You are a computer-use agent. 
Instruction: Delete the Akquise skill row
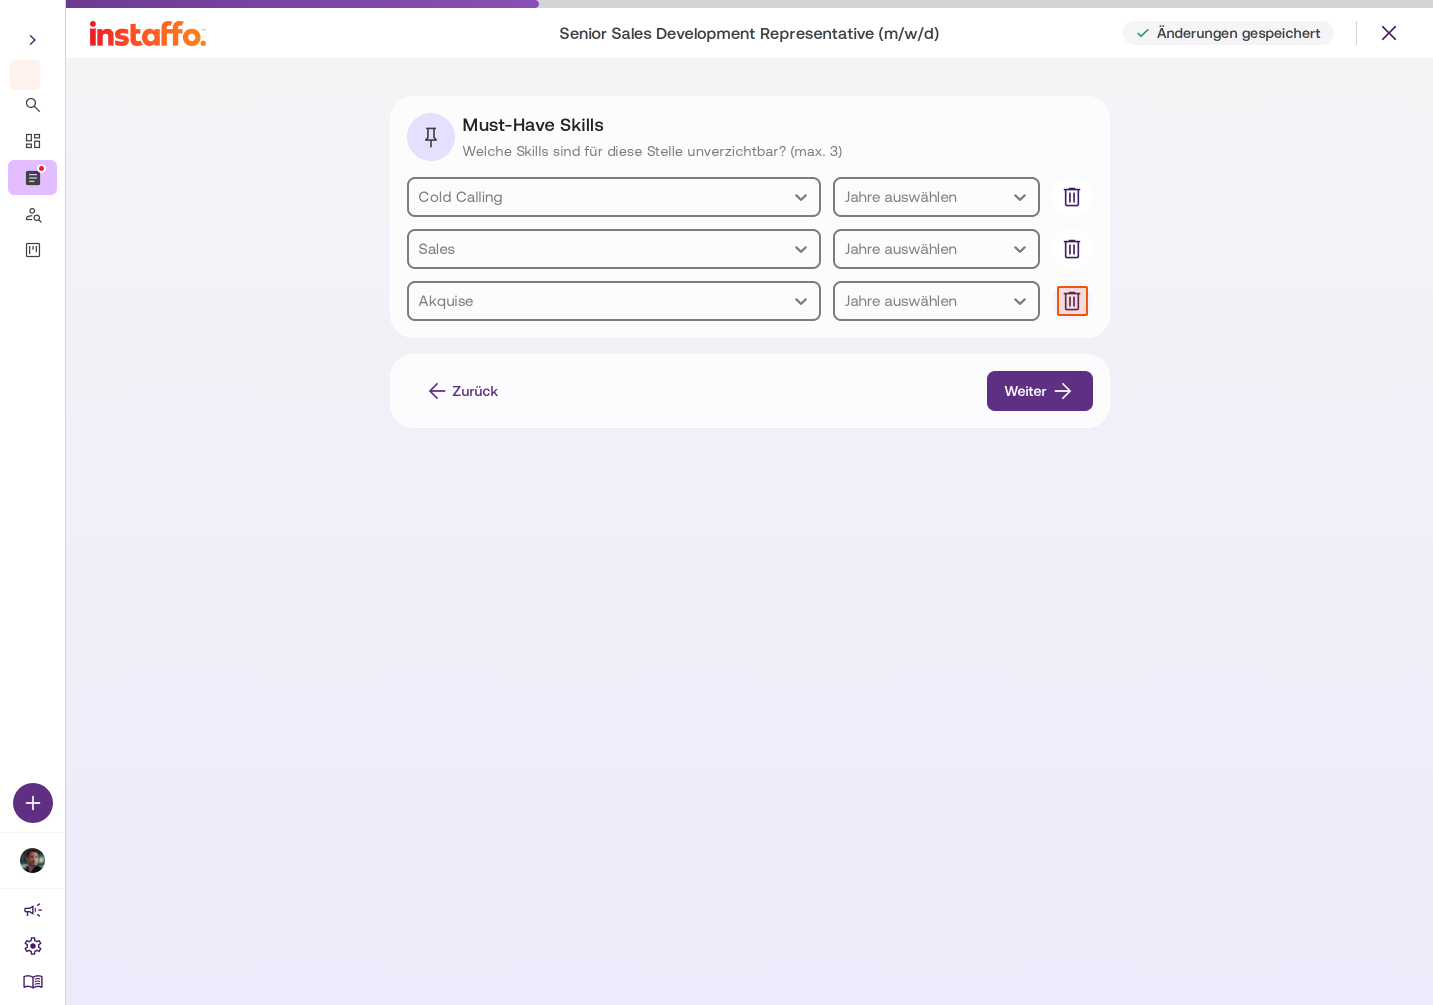tap(1072, 301)
